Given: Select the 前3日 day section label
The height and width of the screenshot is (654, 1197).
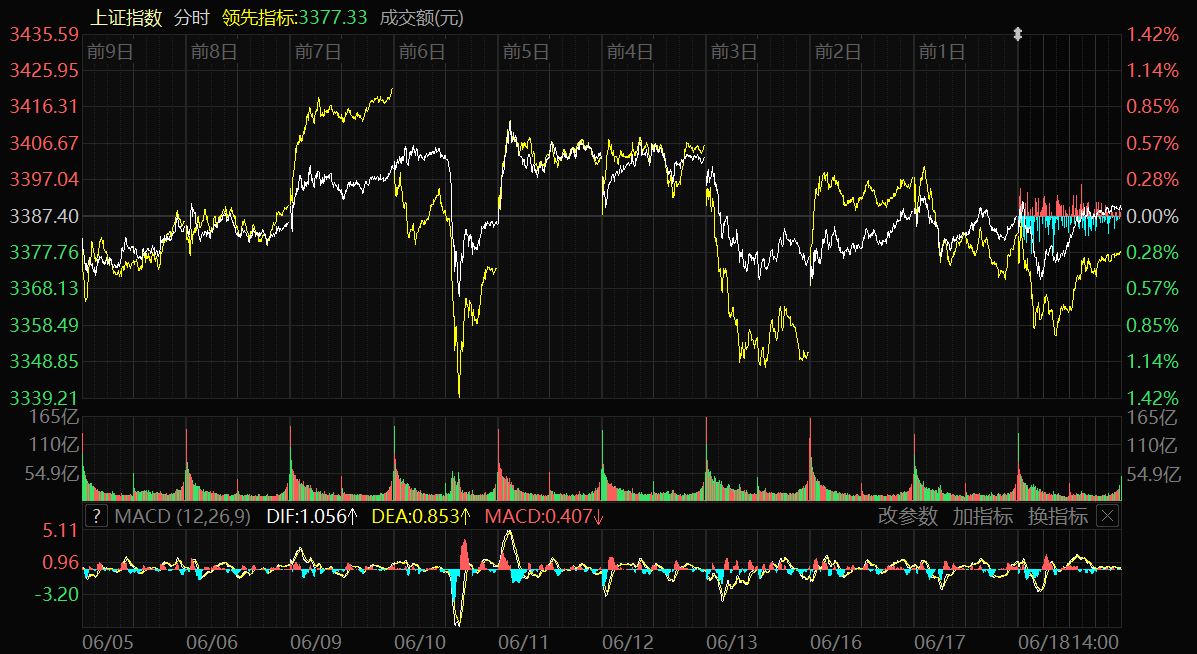Looking at the screenshot, I should [734, 52].
